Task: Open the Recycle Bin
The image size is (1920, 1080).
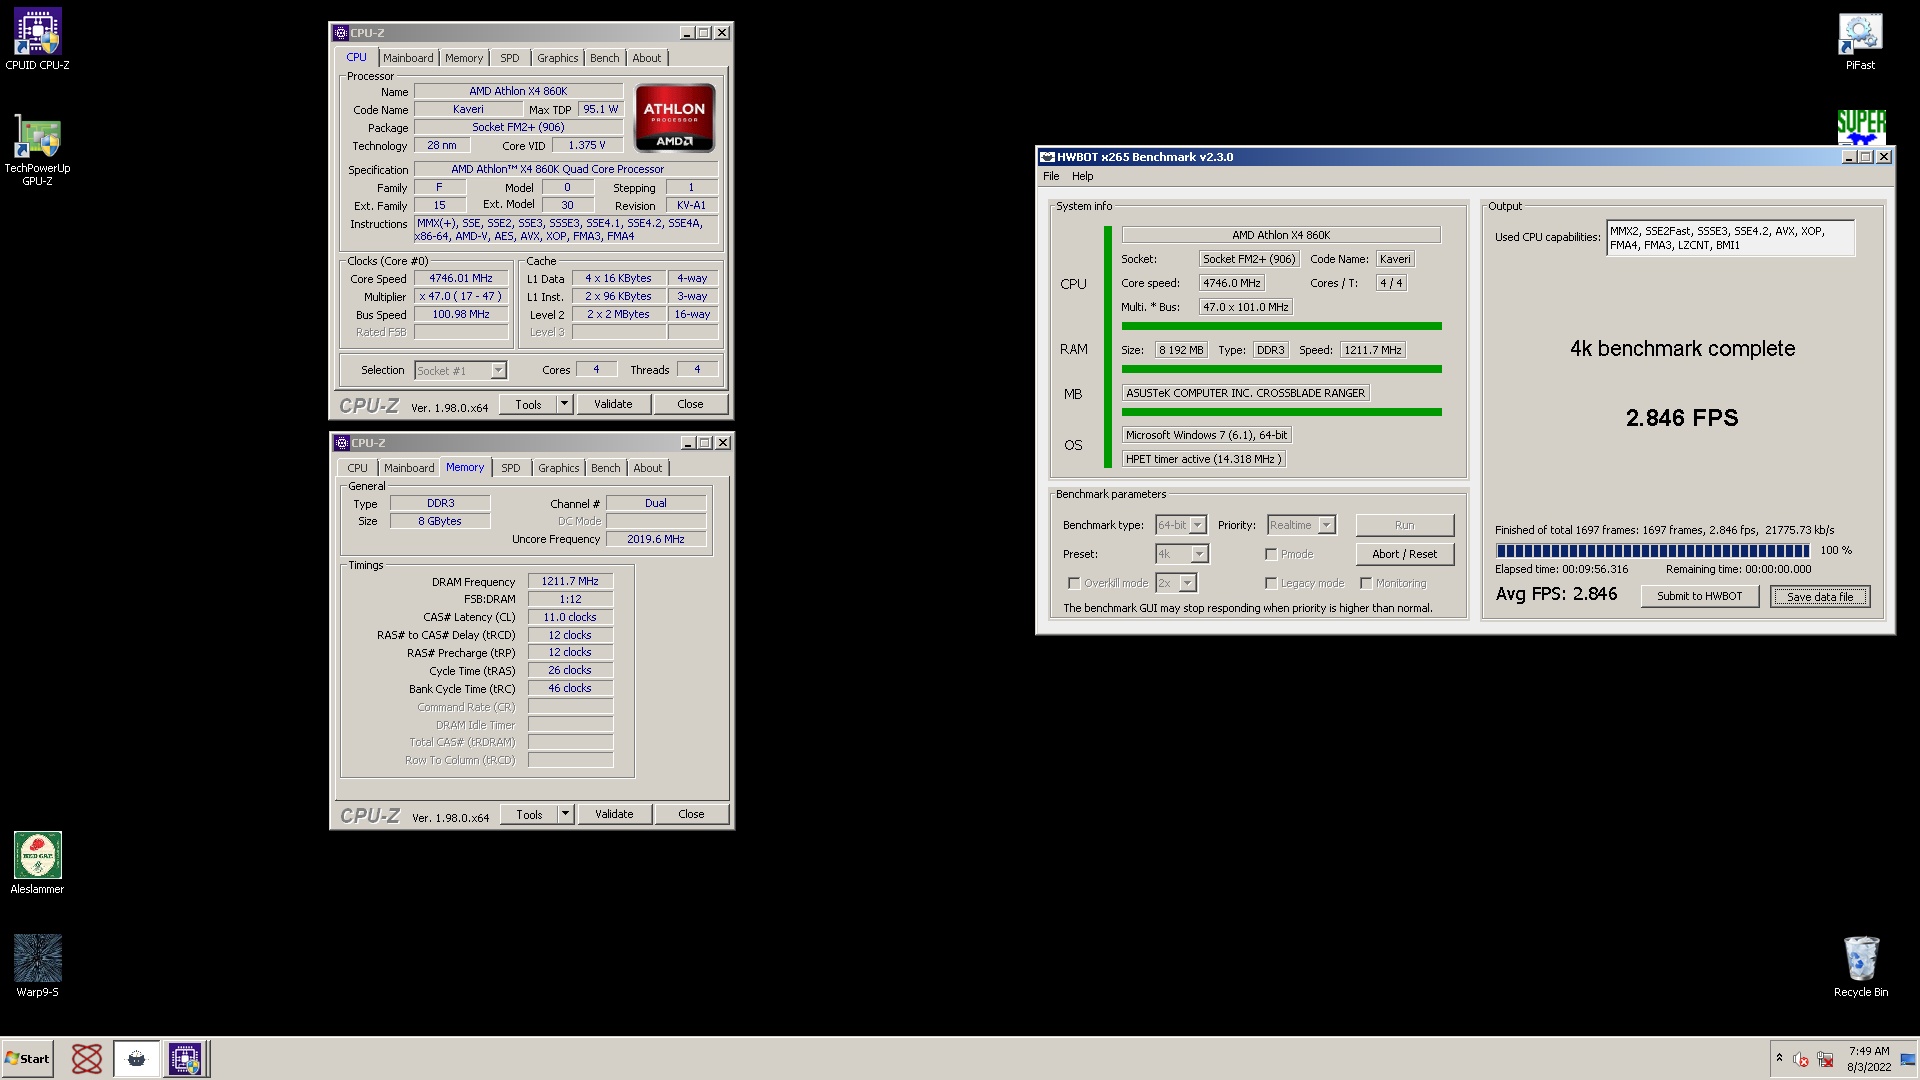Action: pos(1860,966)
